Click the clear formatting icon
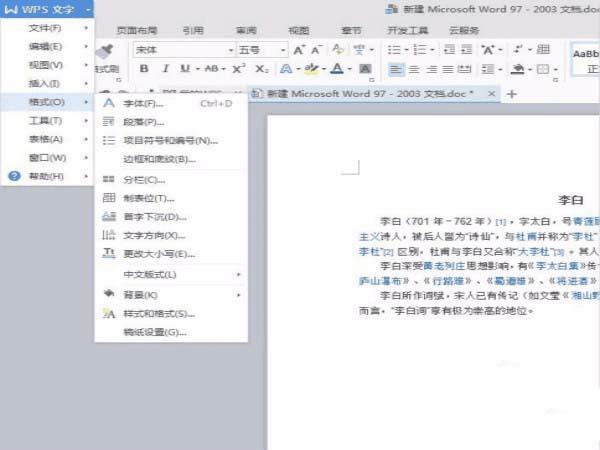 338,49
